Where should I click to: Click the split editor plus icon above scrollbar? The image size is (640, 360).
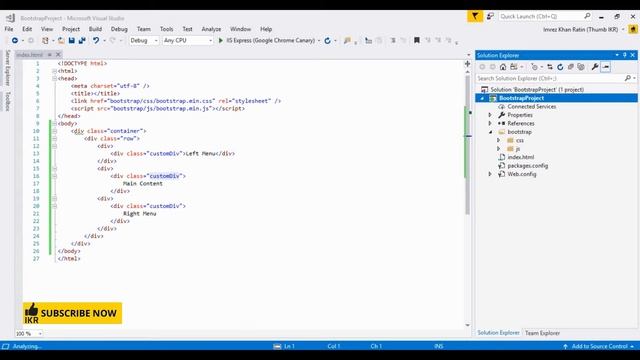pos(467,64)
